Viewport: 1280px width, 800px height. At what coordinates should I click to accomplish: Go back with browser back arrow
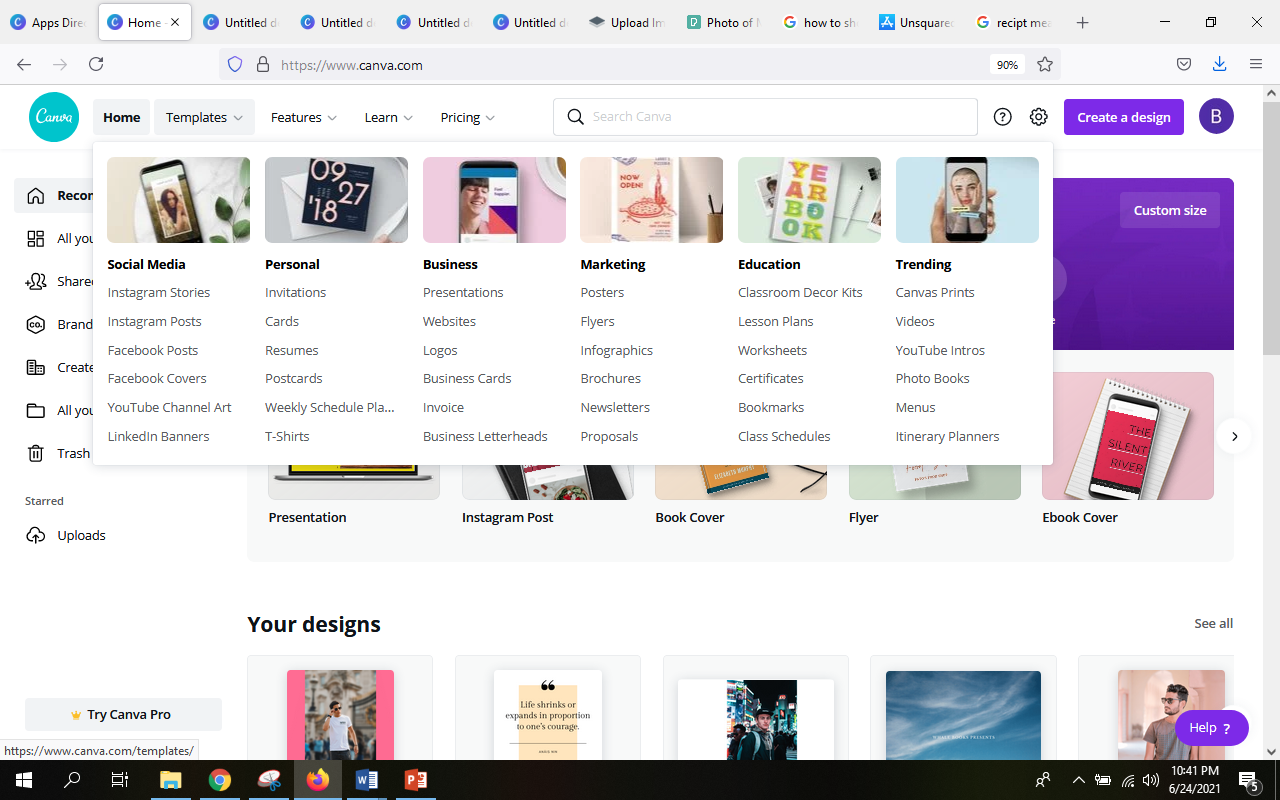[24, 64]
